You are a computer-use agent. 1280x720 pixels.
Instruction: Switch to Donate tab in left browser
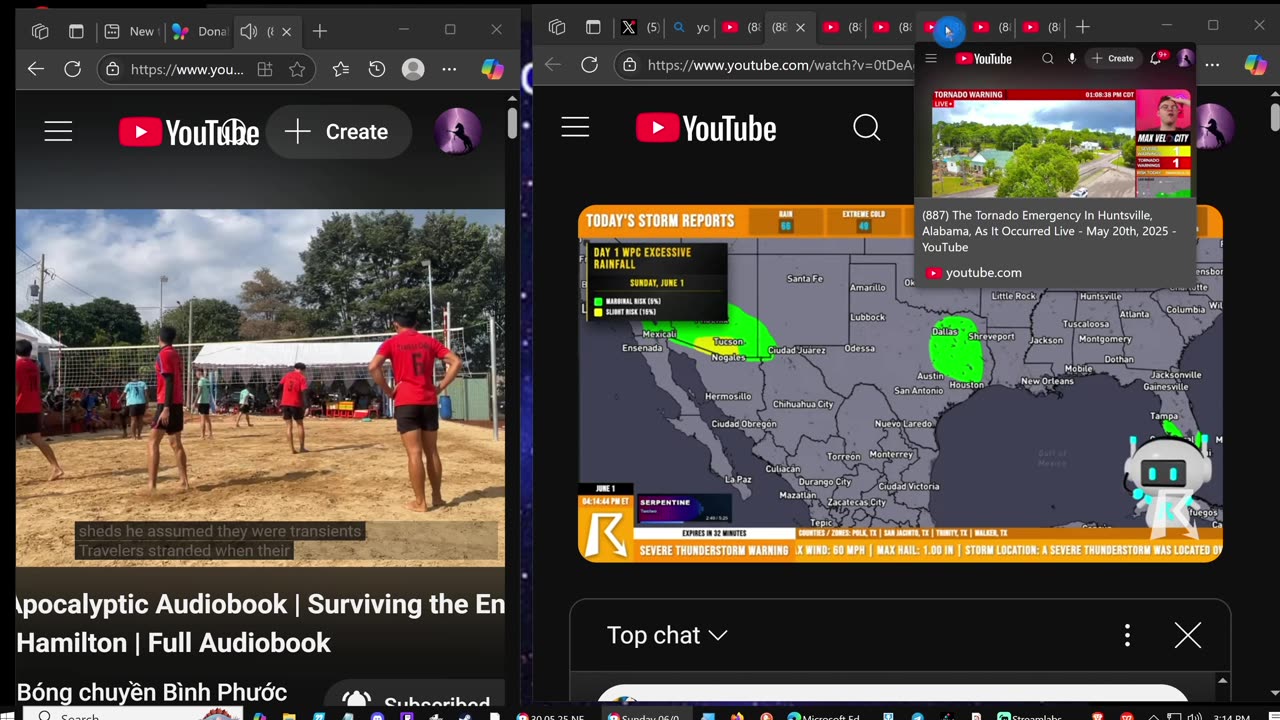pos(199,31)
